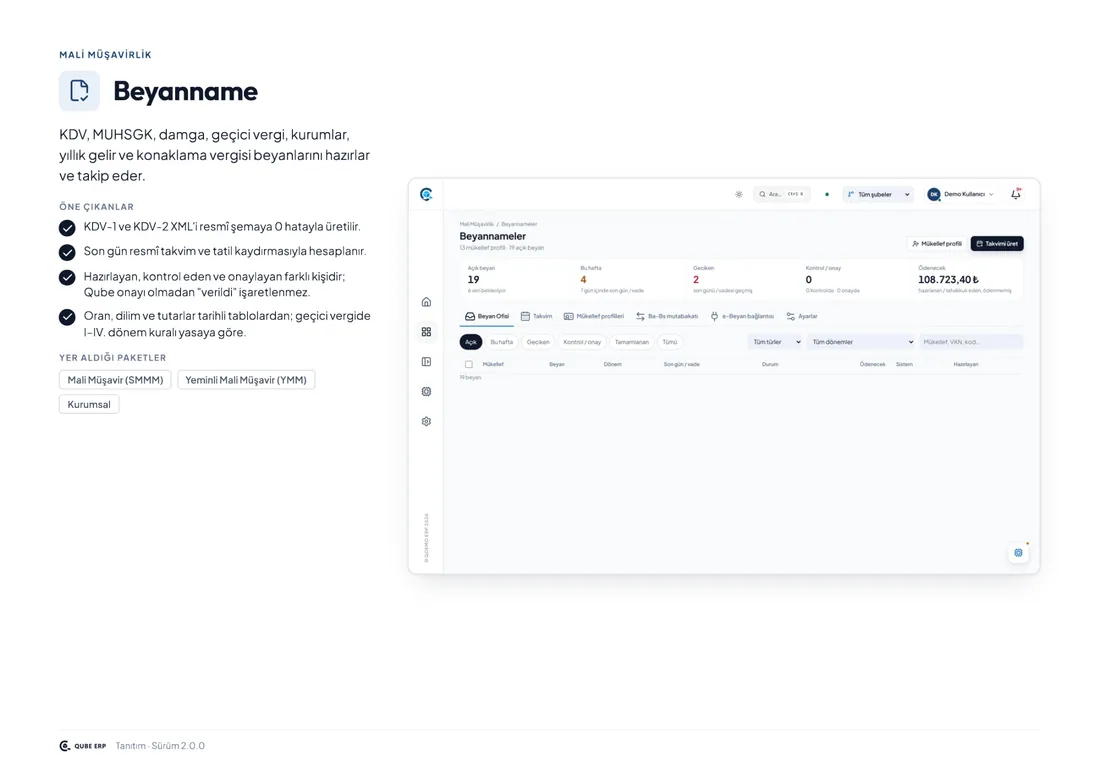
Task: Open the four-squares modules icon in the sidebar
Action: pos(426,332)
